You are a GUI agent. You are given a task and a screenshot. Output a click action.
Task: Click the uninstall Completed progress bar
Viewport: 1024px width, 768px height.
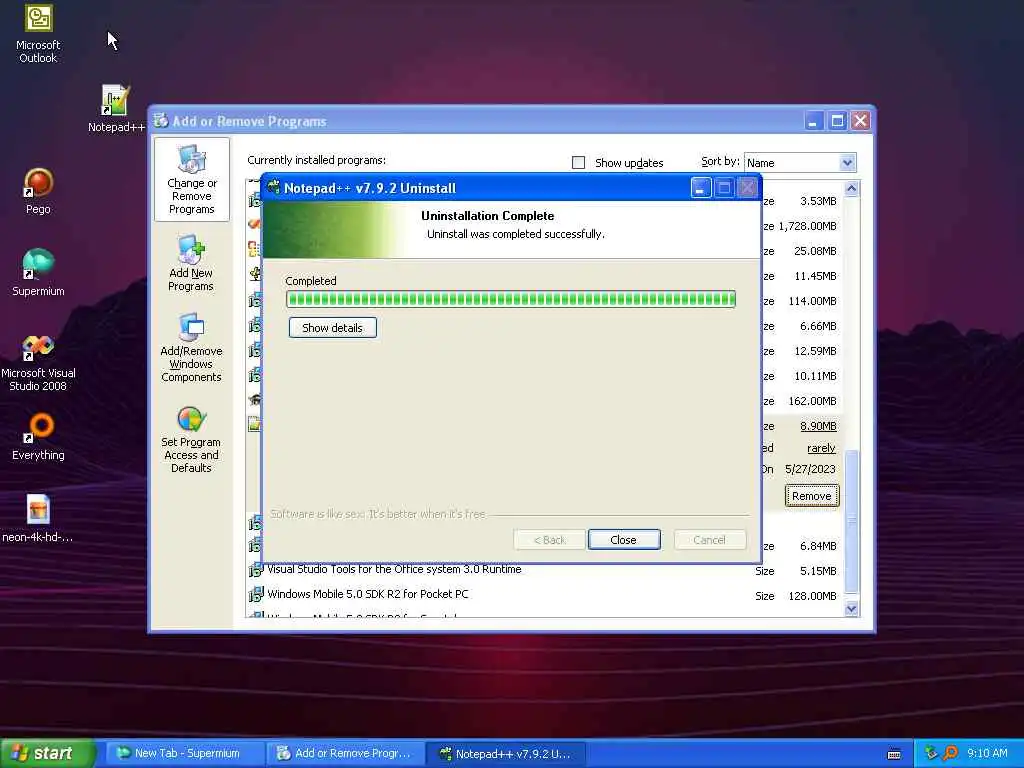tap(511, 299)
